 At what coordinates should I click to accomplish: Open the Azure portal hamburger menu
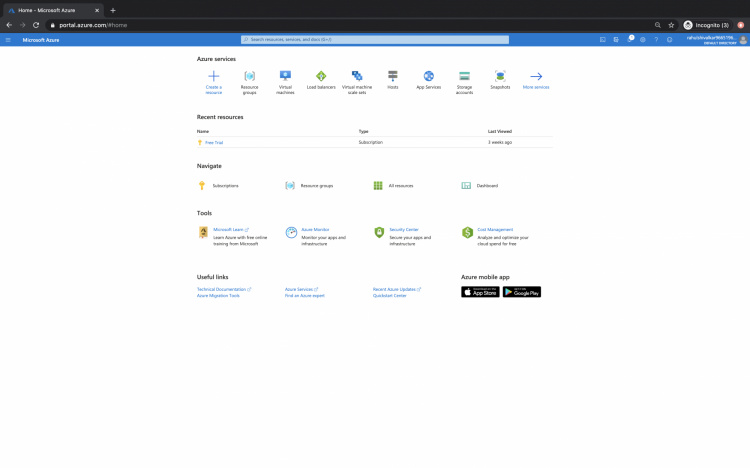(x=8, y=39)
